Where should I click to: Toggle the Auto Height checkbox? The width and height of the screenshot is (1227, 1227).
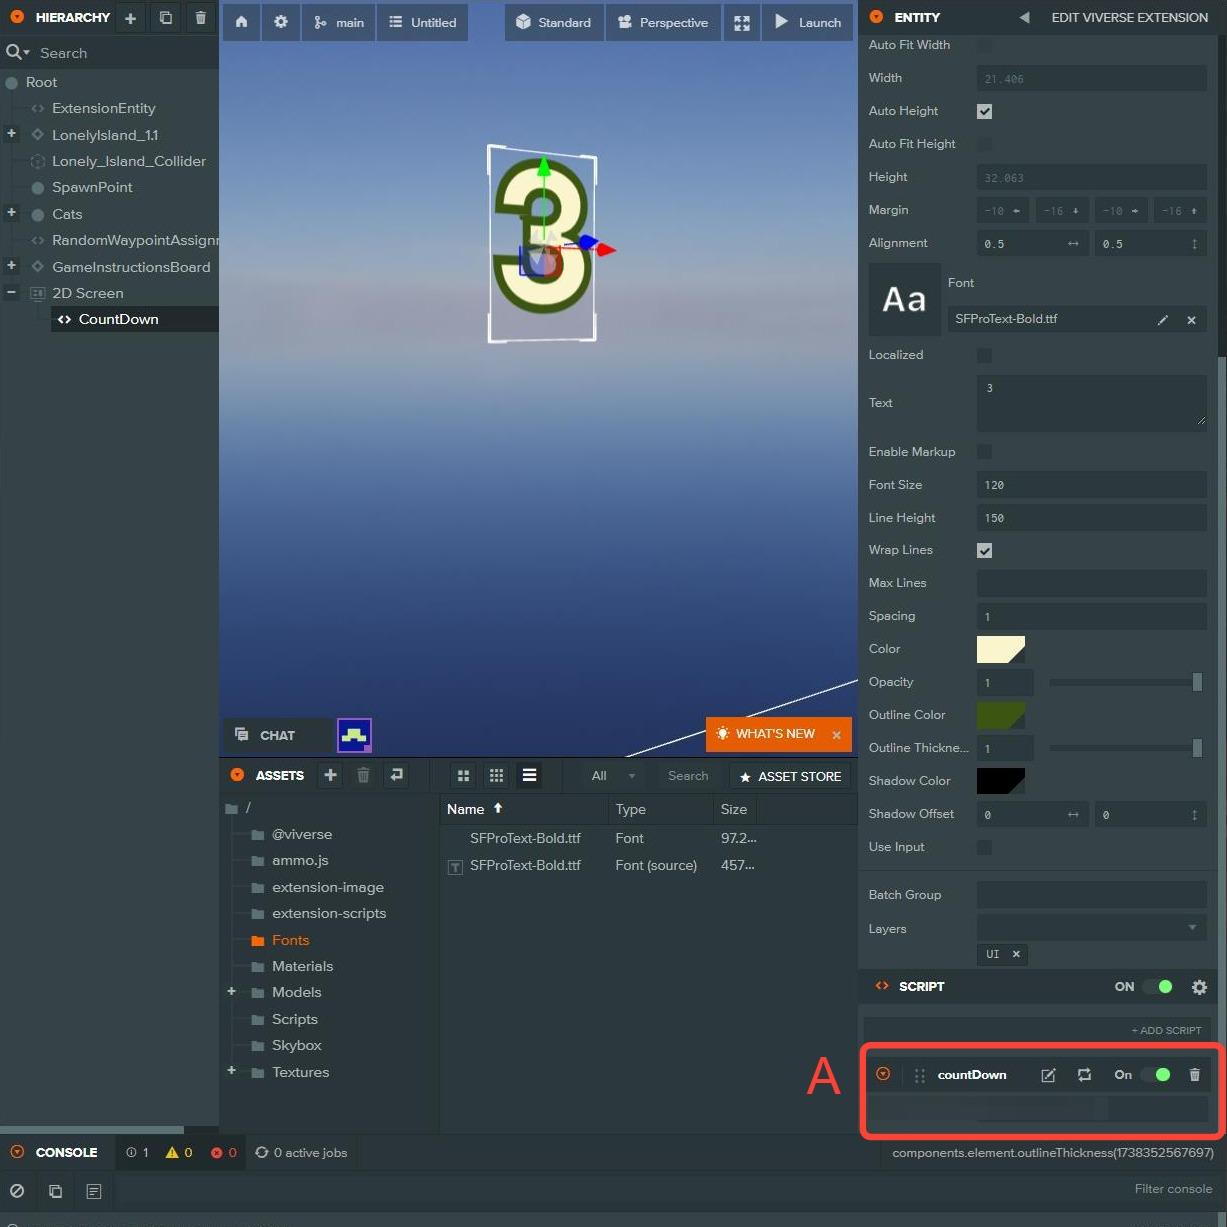click(x=984, y=111)
